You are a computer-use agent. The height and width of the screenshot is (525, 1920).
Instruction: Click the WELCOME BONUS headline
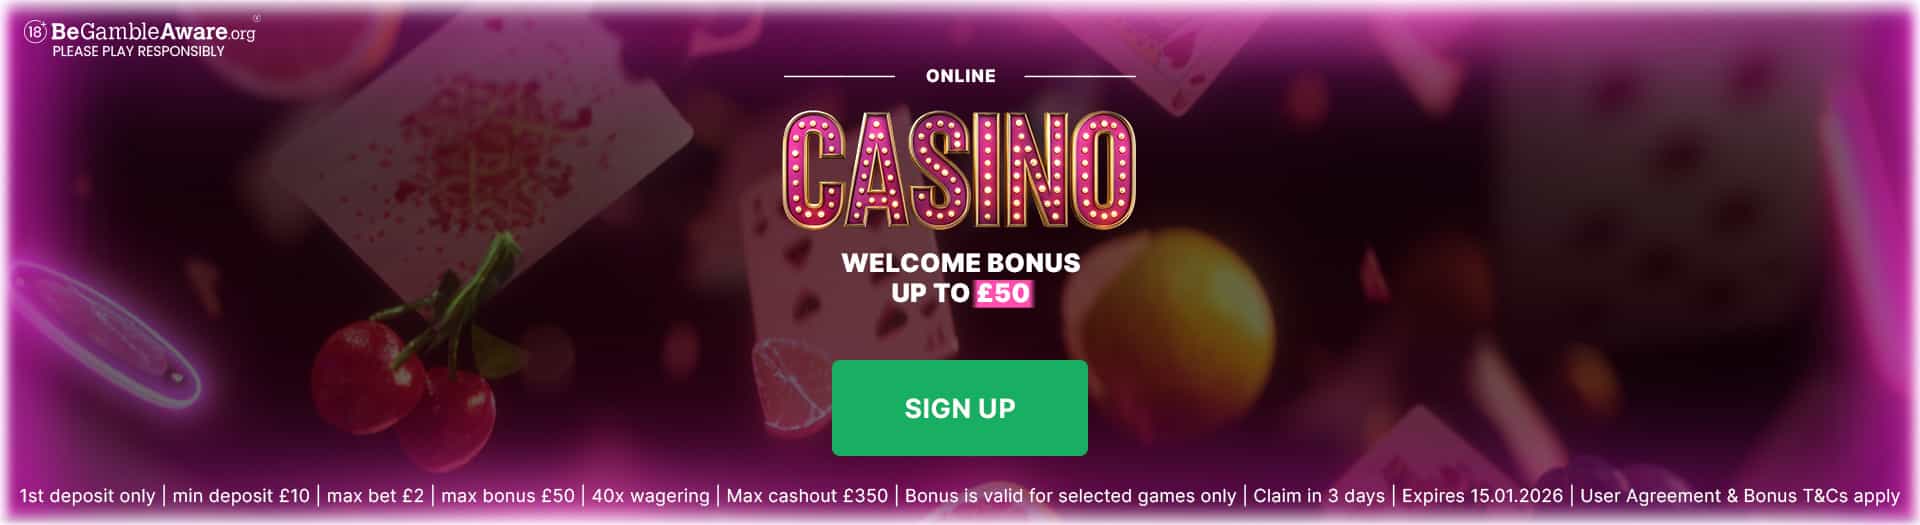[x=961, y=263]
